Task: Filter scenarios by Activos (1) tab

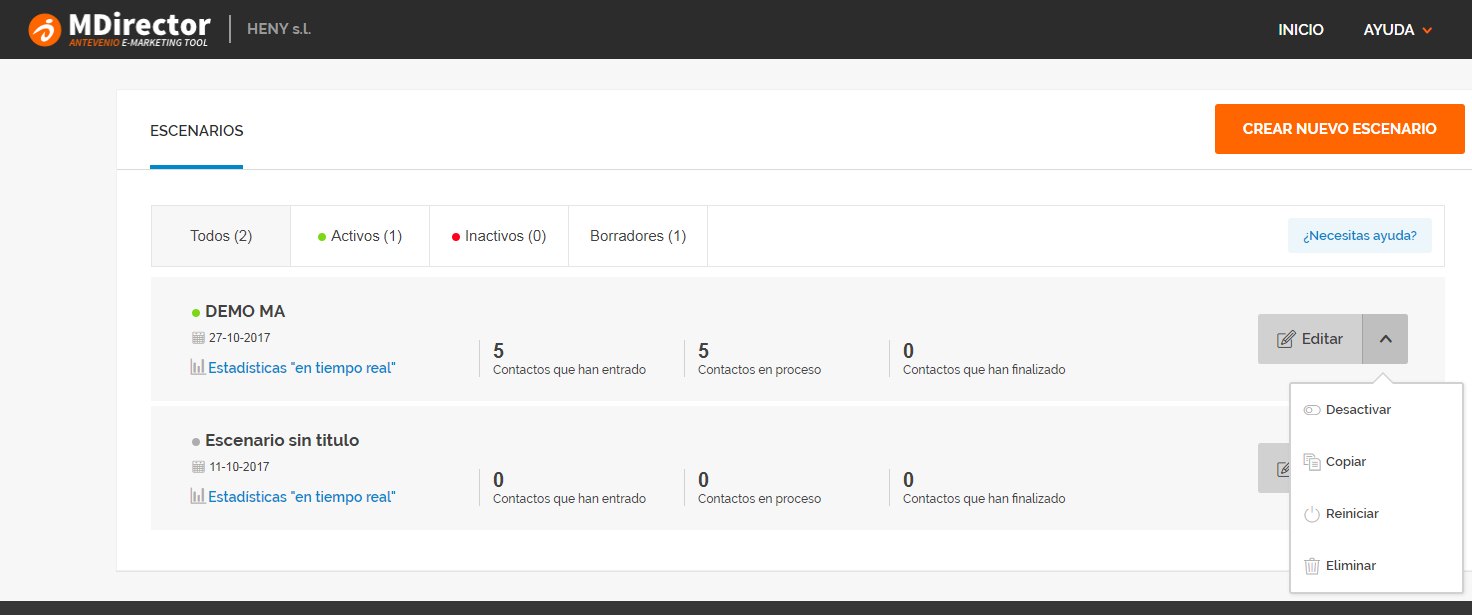Action: pos(360,236)
